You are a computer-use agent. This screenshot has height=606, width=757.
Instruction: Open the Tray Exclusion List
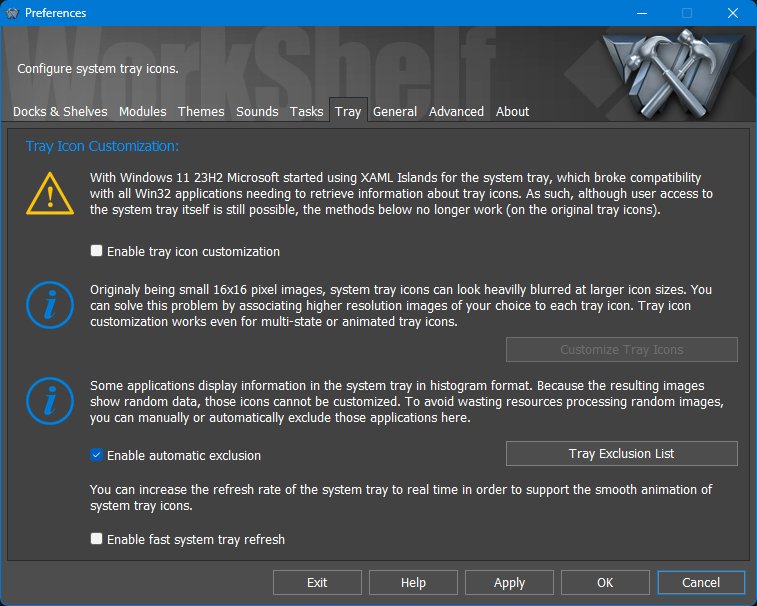tap(621, 453)
